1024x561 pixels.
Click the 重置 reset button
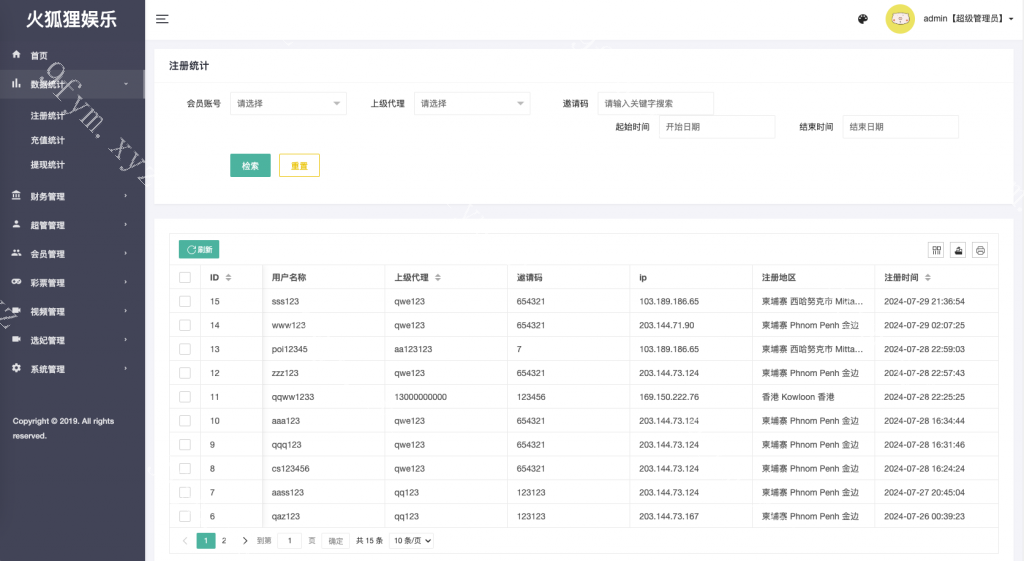pos(299,166)
